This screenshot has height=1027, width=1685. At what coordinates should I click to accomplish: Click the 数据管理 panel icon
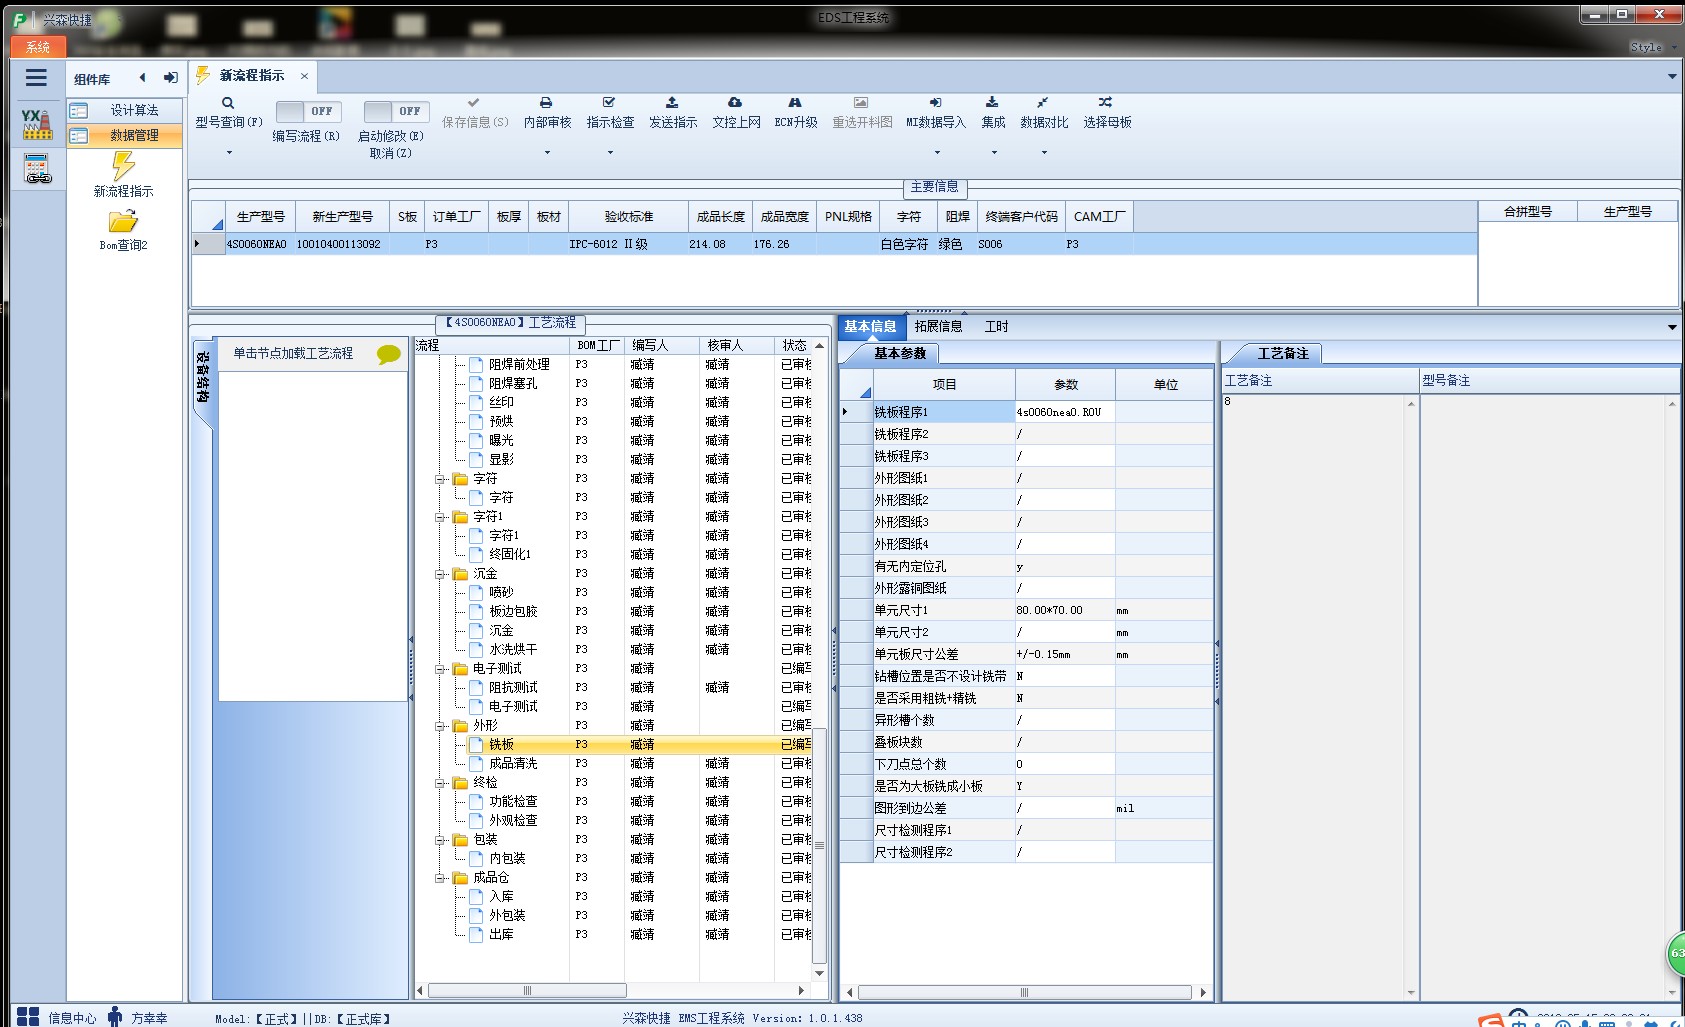point(79,135)
